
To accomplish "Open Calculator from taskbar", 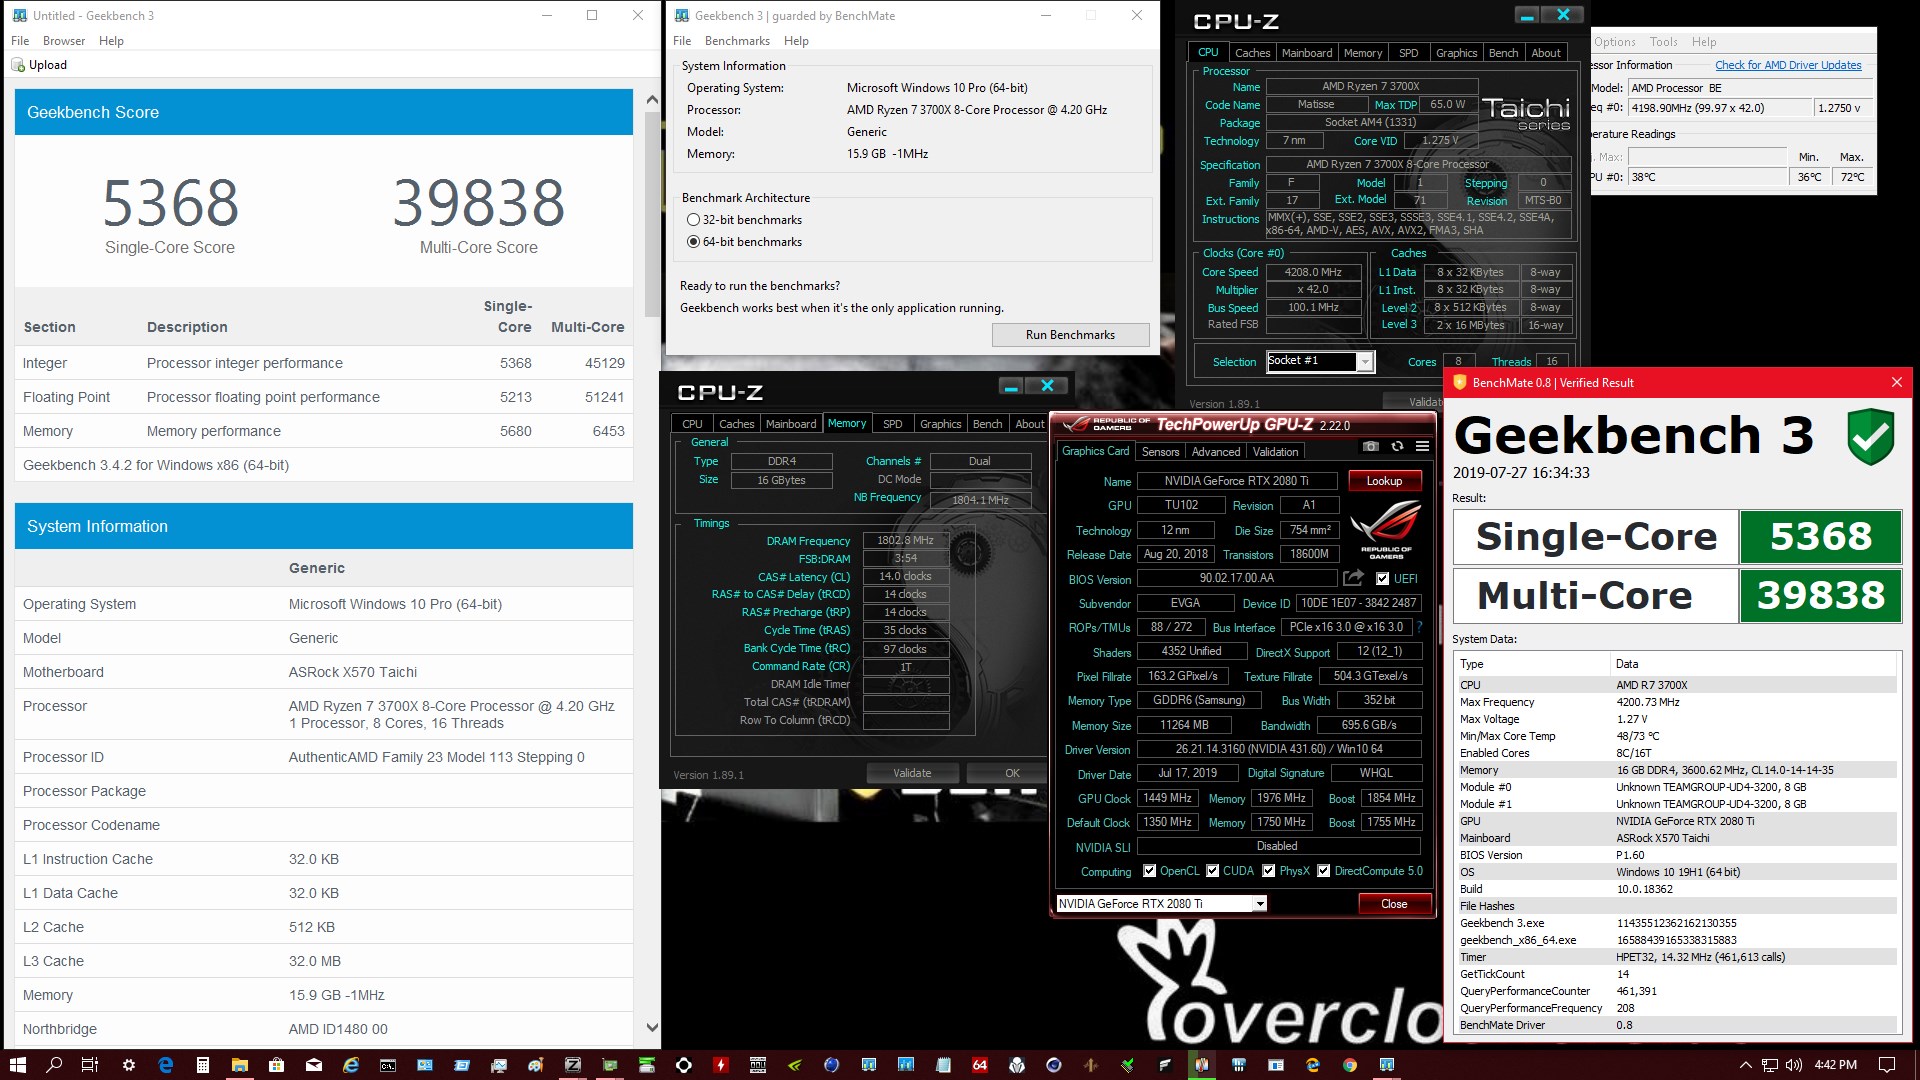I will [203, 1065].
